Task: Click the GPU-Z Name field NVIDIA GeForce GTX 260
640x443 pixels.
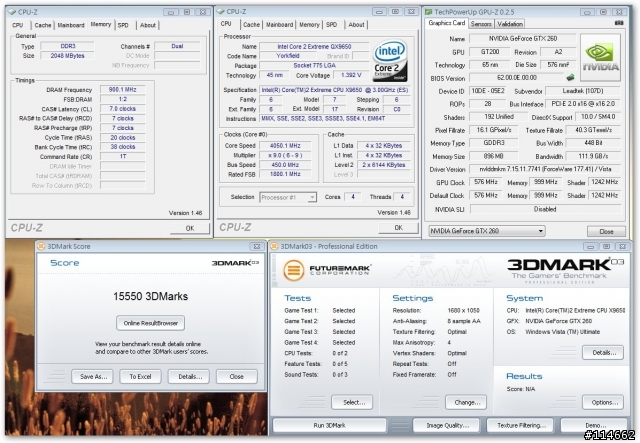Action: click(x=523, y=38)
